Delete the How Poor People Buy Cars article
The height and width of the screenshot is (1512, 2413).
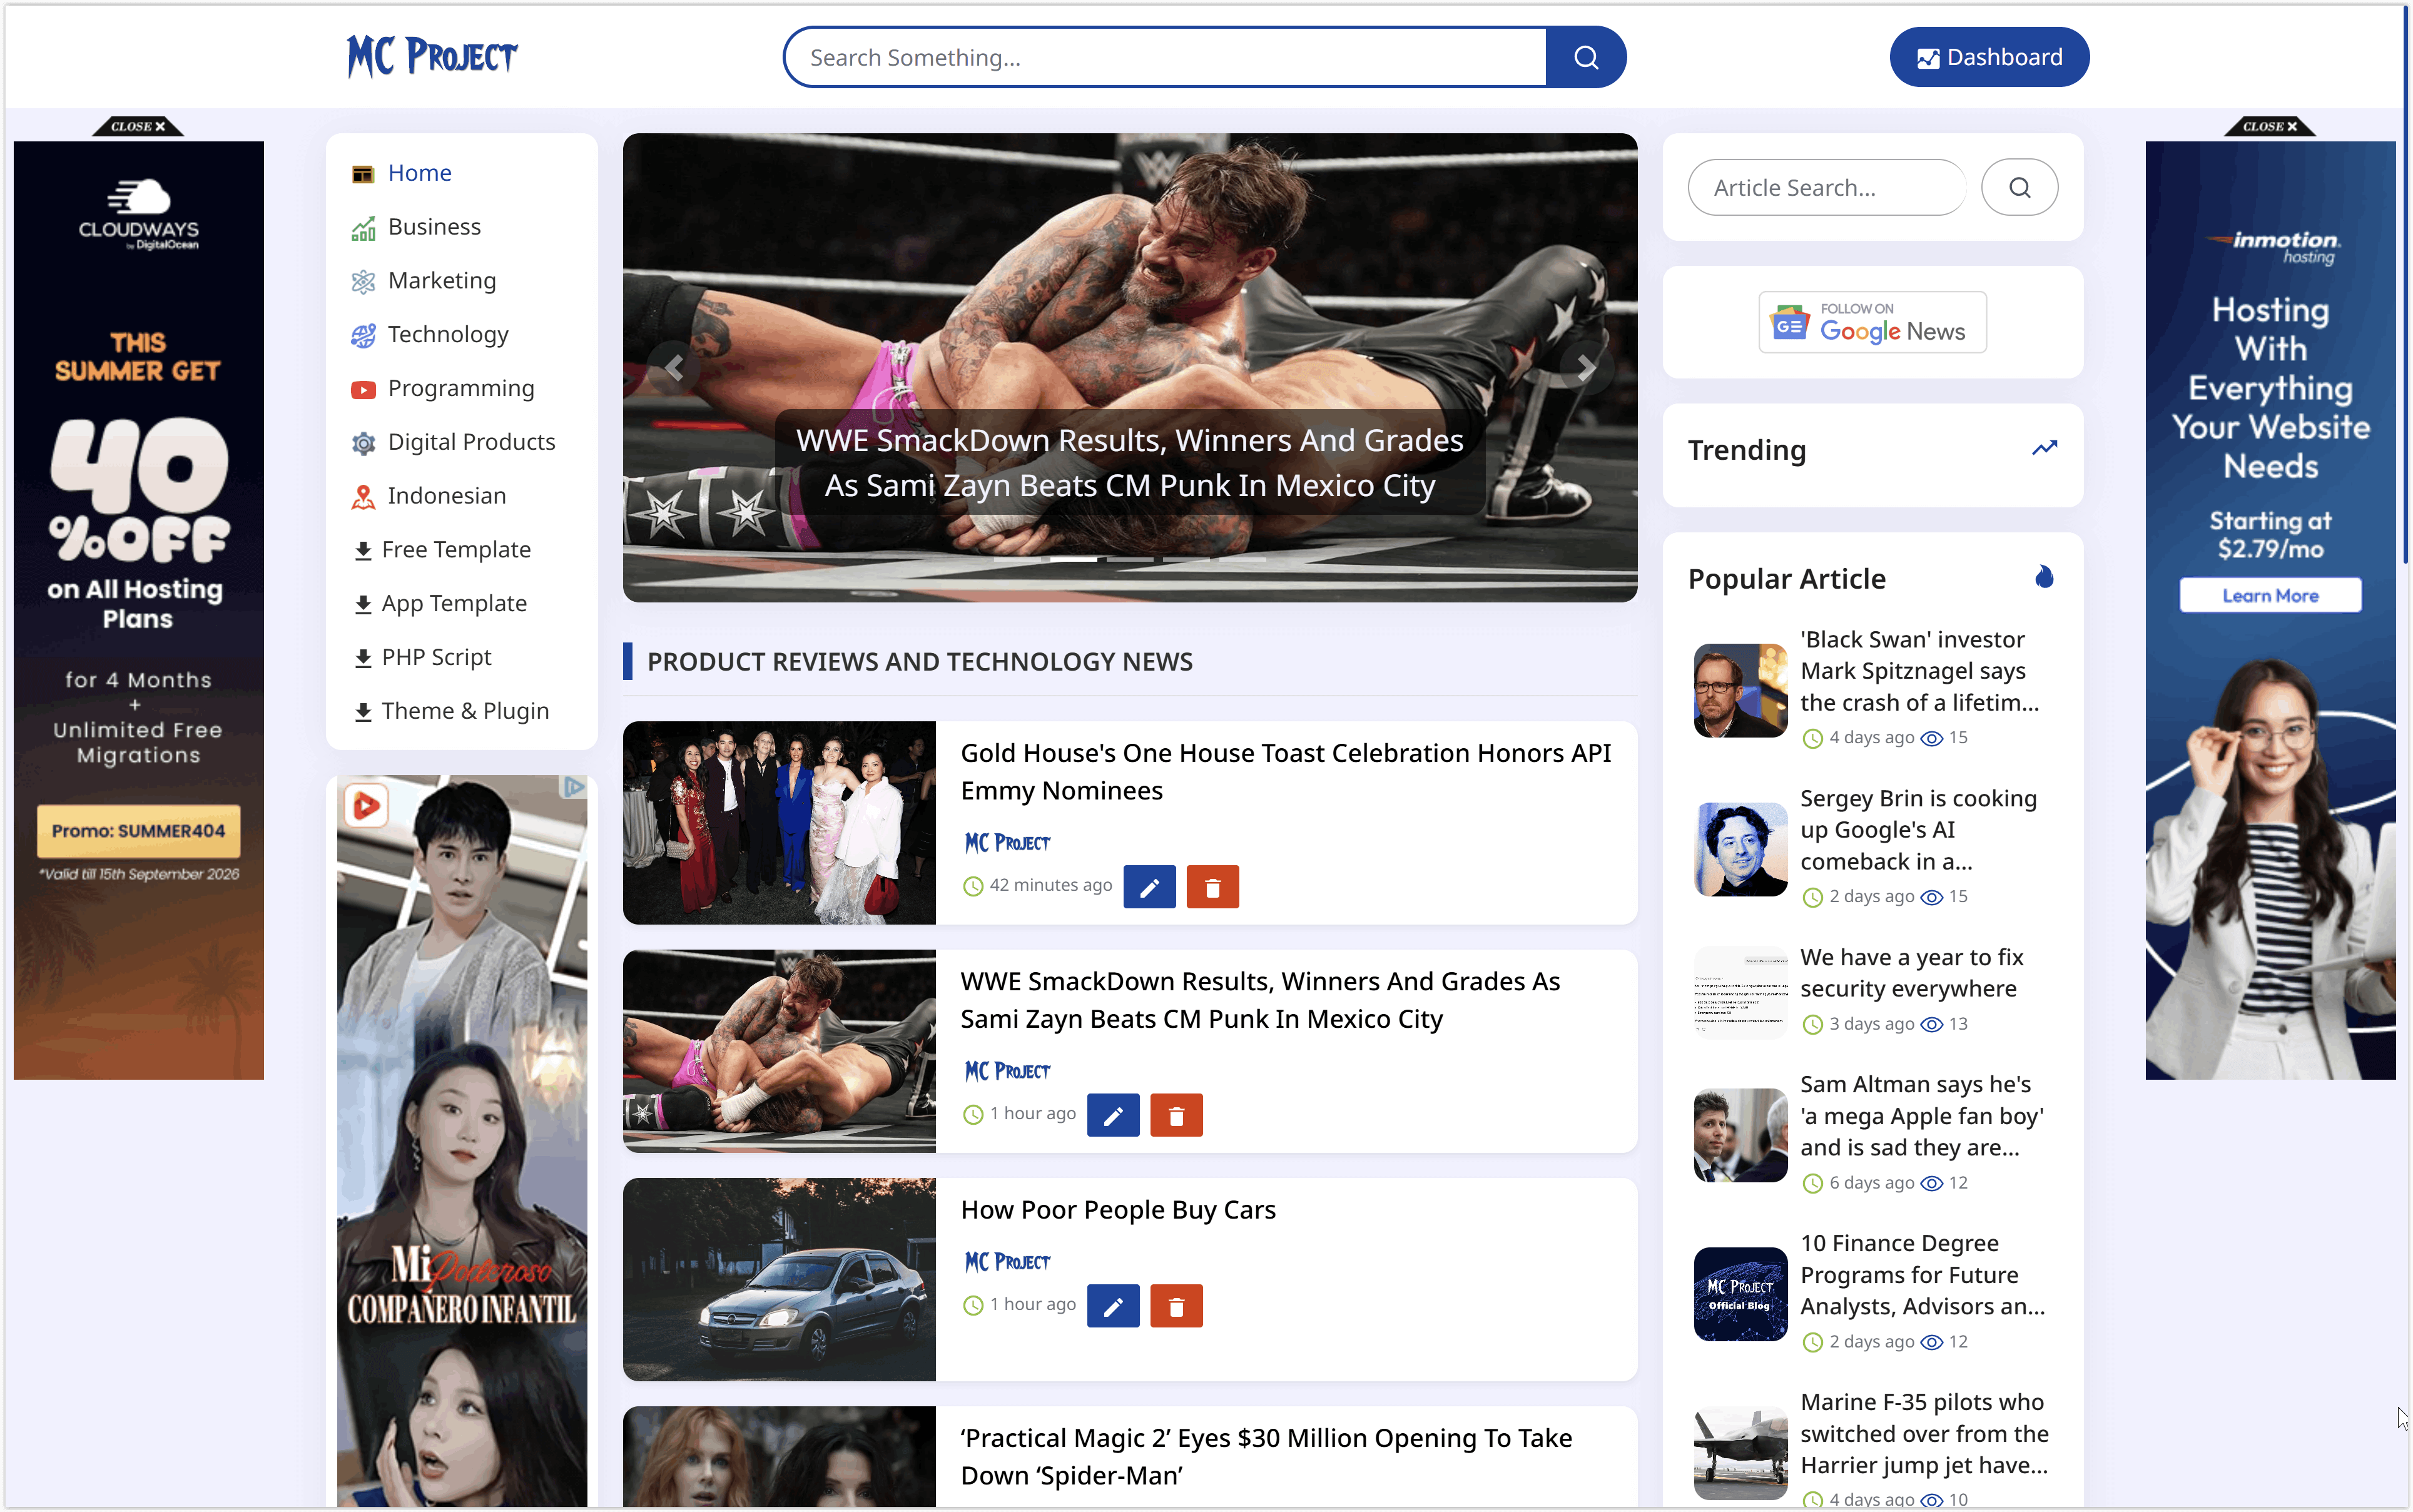click(x=1176, y=1306)
